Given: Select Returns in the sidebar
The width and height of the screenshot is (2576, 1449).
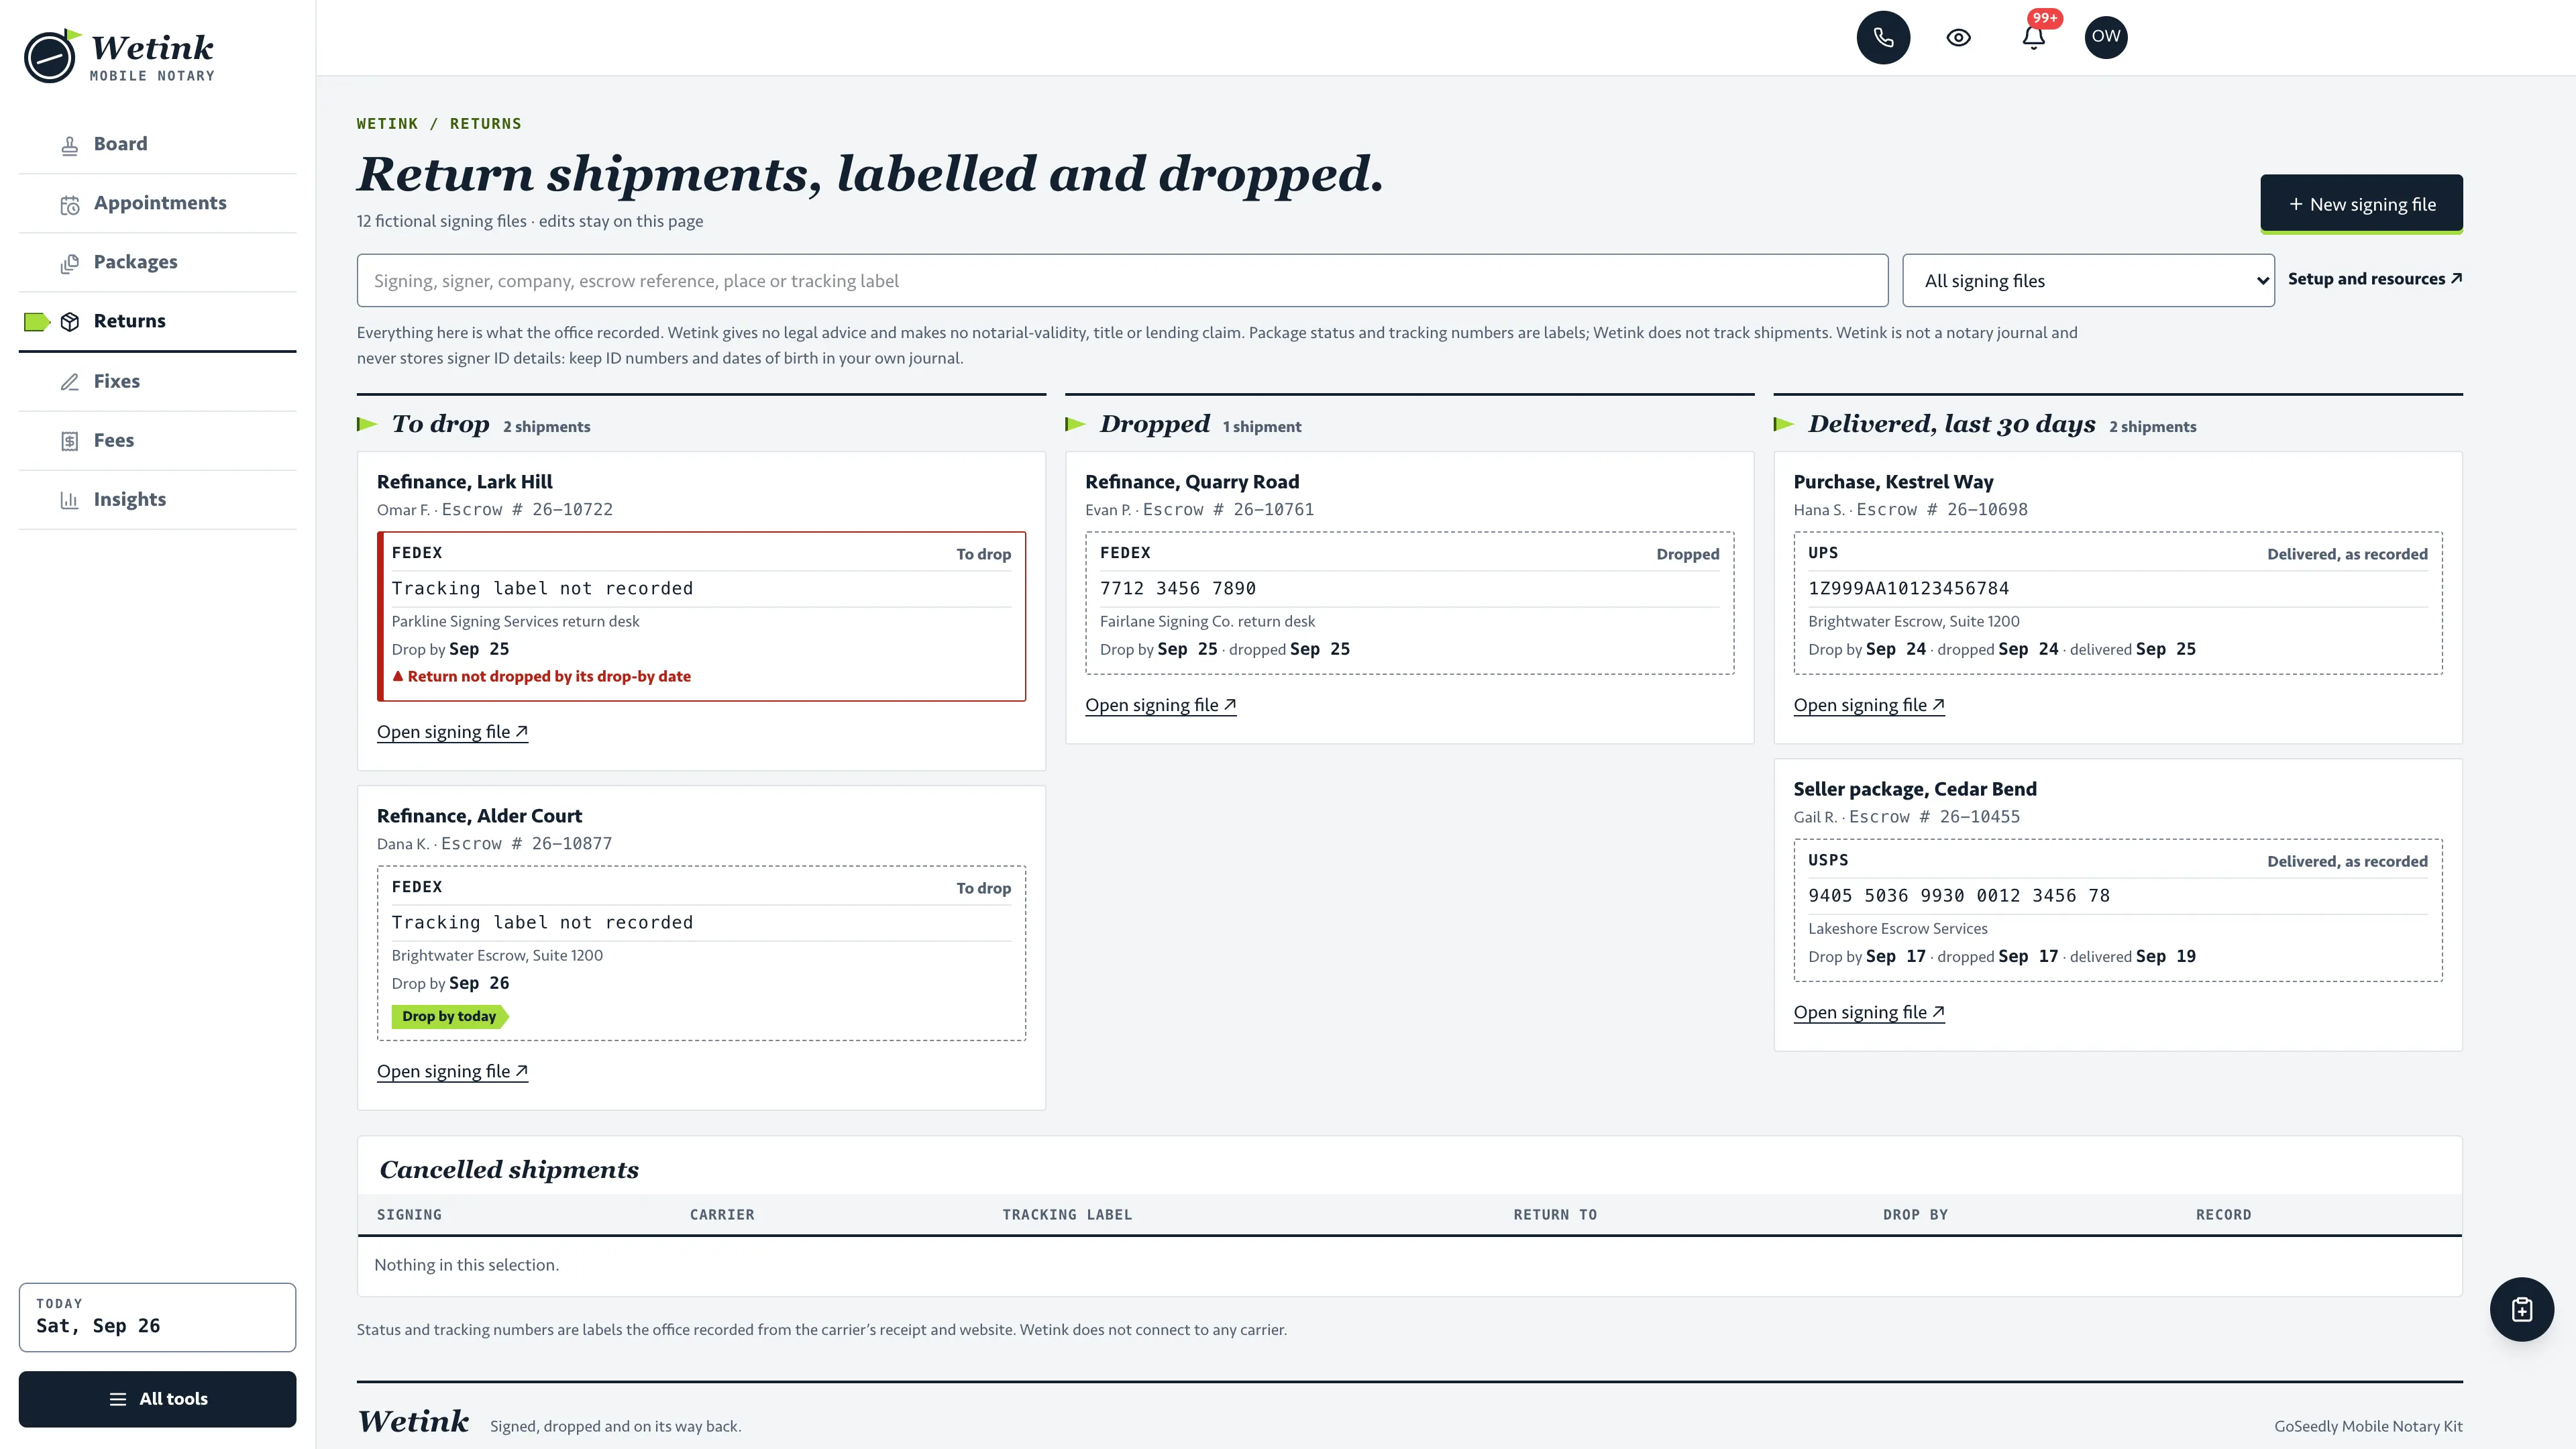Looking at the screenshot, I should click(157, 321).
